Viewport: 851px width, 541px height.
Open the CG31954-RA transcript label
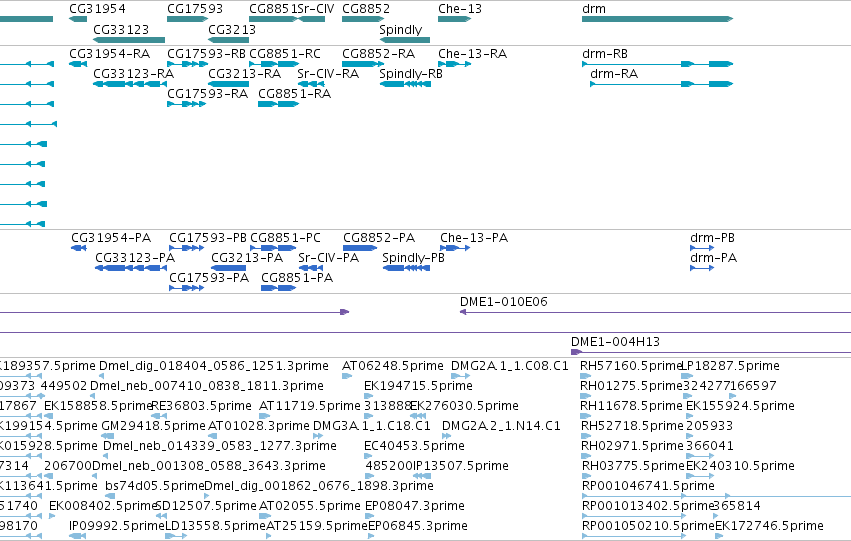pos(110,54)
